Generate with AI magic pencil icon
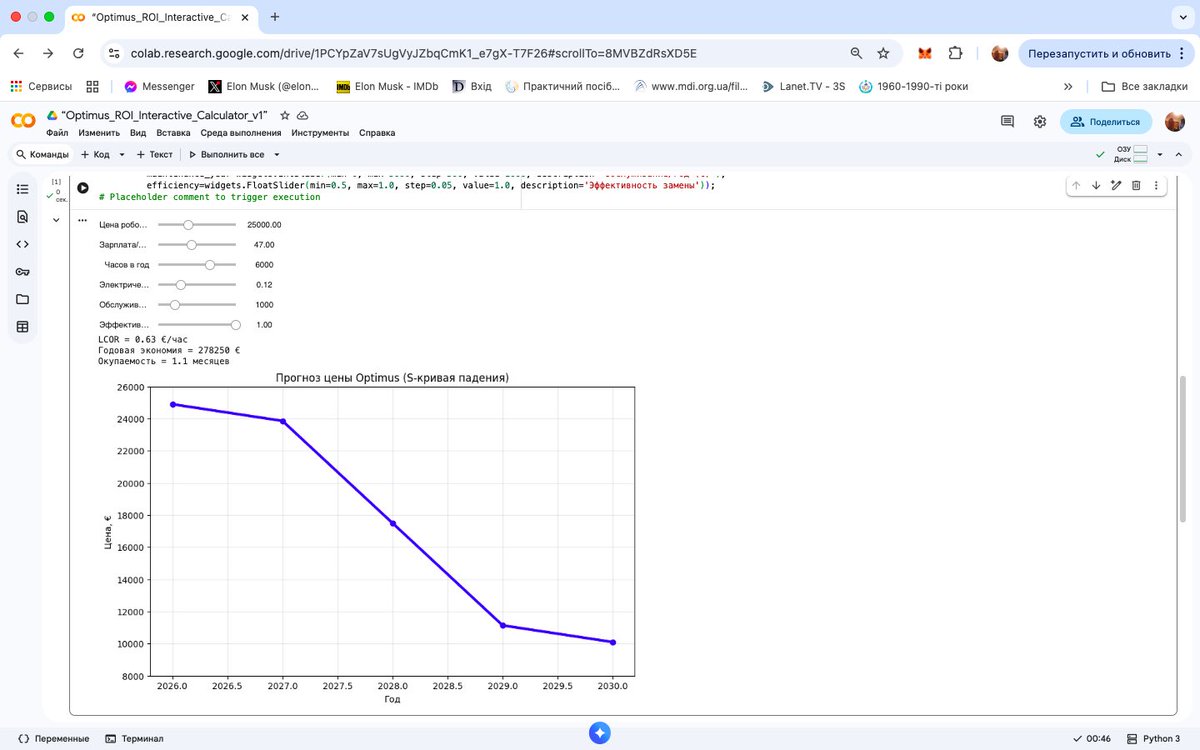This screenshot has height=750, width=1200. [x=1116, y=185]
